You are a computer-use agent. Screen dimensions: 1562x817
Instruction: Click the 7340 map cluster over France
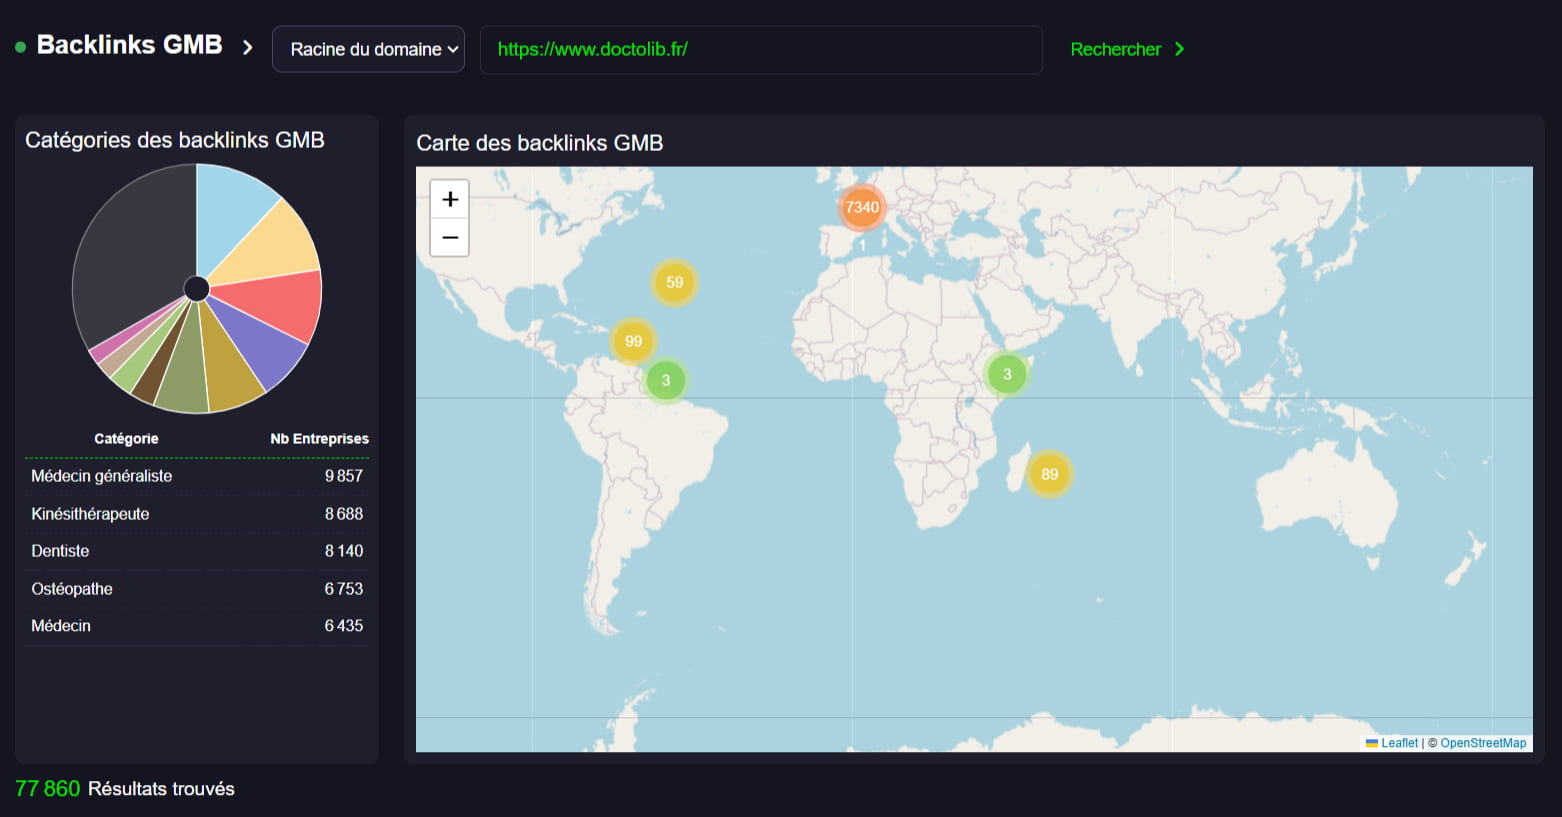click(862, 208)
